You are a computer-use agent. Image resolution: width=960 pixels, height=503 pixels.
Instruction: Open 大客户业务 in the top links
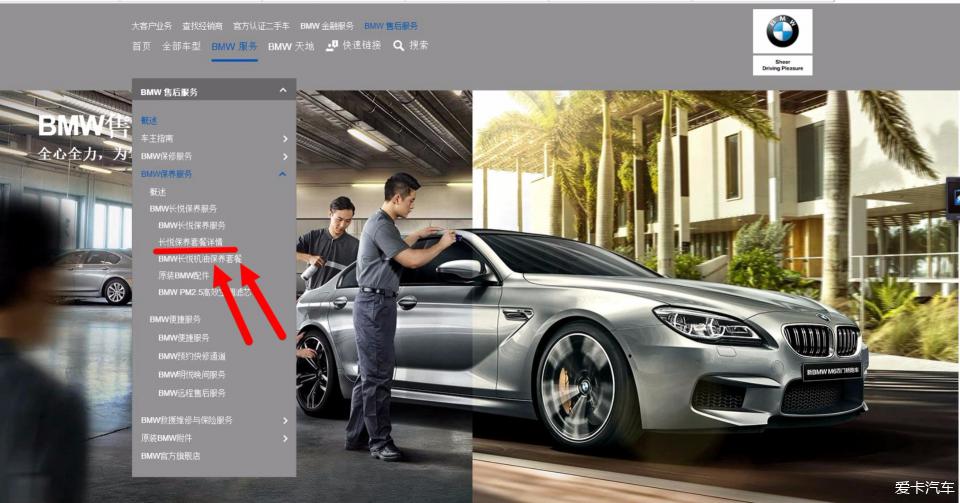click(151, 26)
